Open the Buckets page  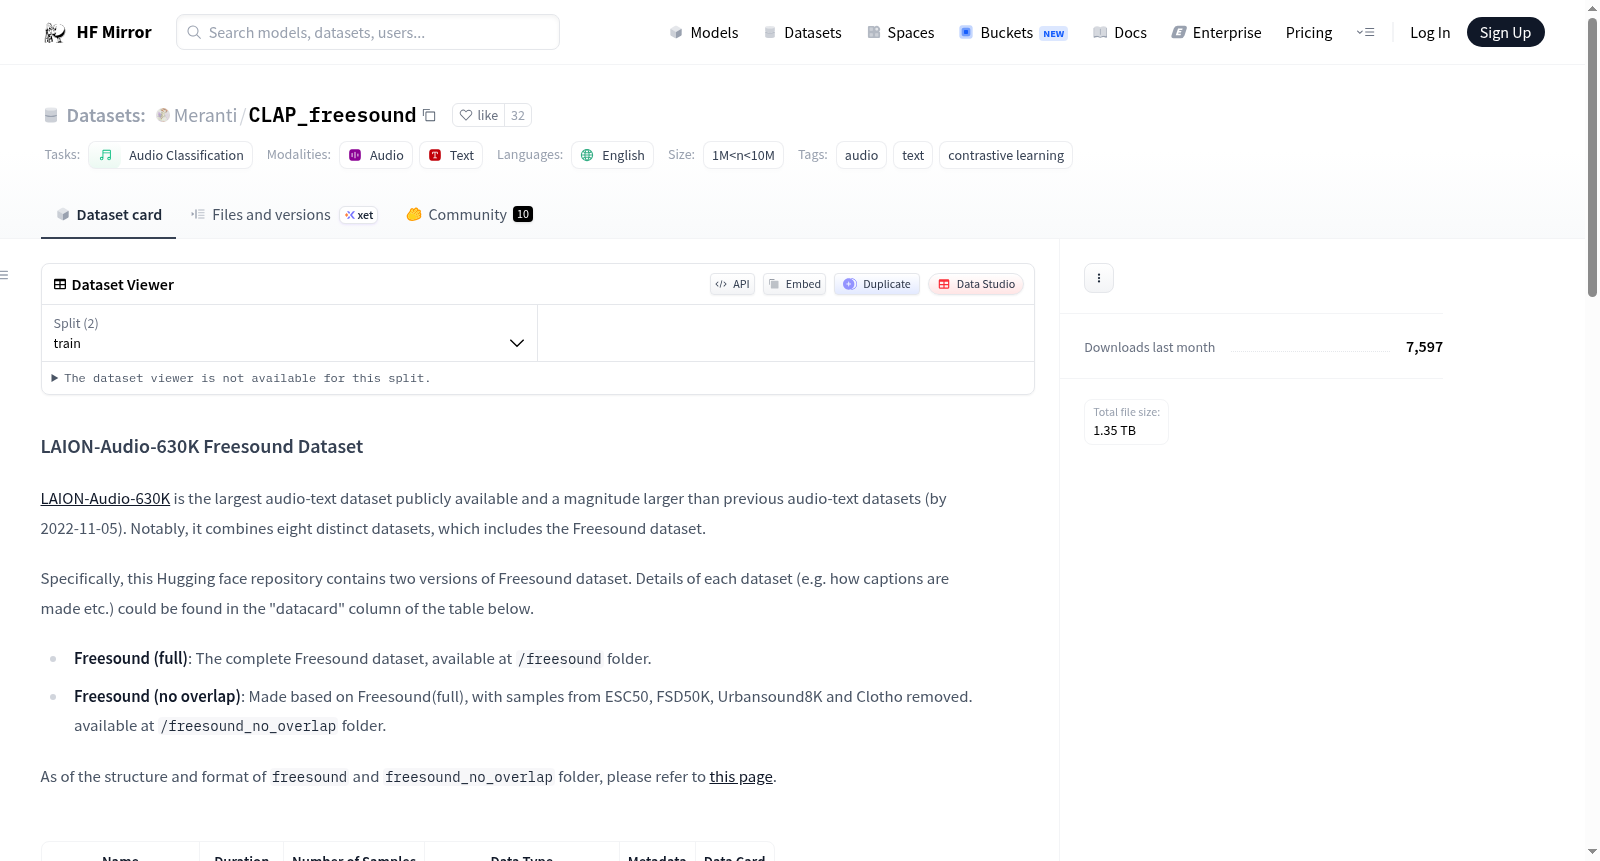[x=1013, y=33]
